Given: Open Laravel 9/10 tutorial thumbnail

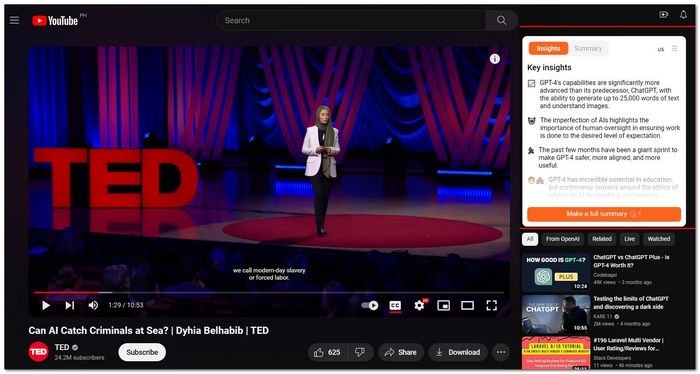Looking at the screenshot, I should pos(556,353).
